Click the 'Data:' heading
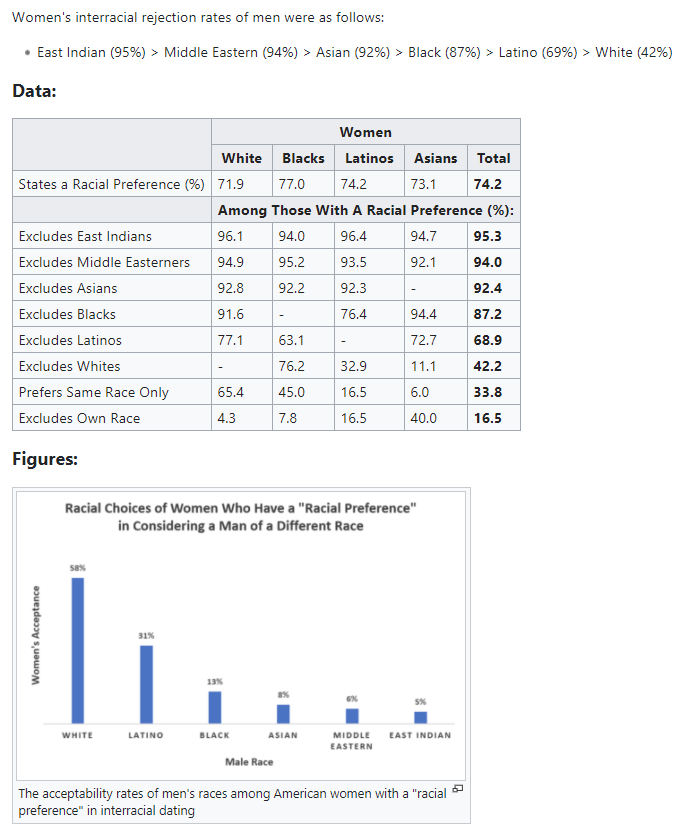This screenshot has height=827, width=683. [34, 91]
